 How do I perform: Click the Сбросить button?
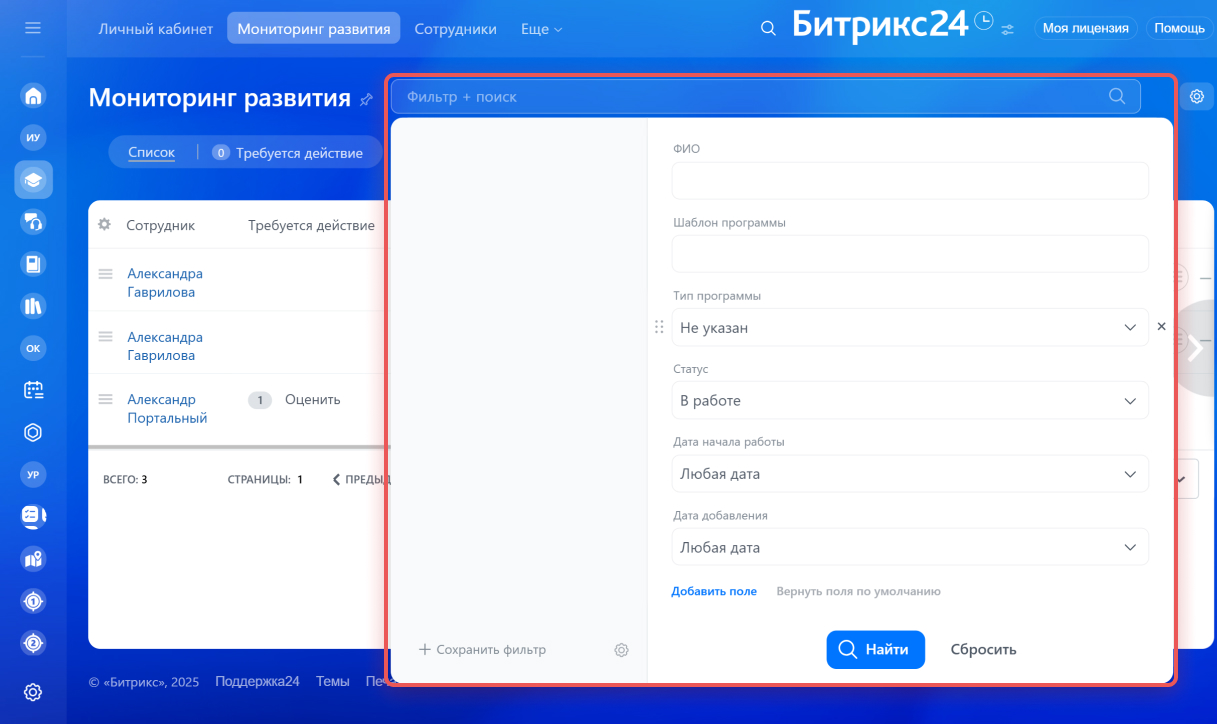[x=983, y=649]
